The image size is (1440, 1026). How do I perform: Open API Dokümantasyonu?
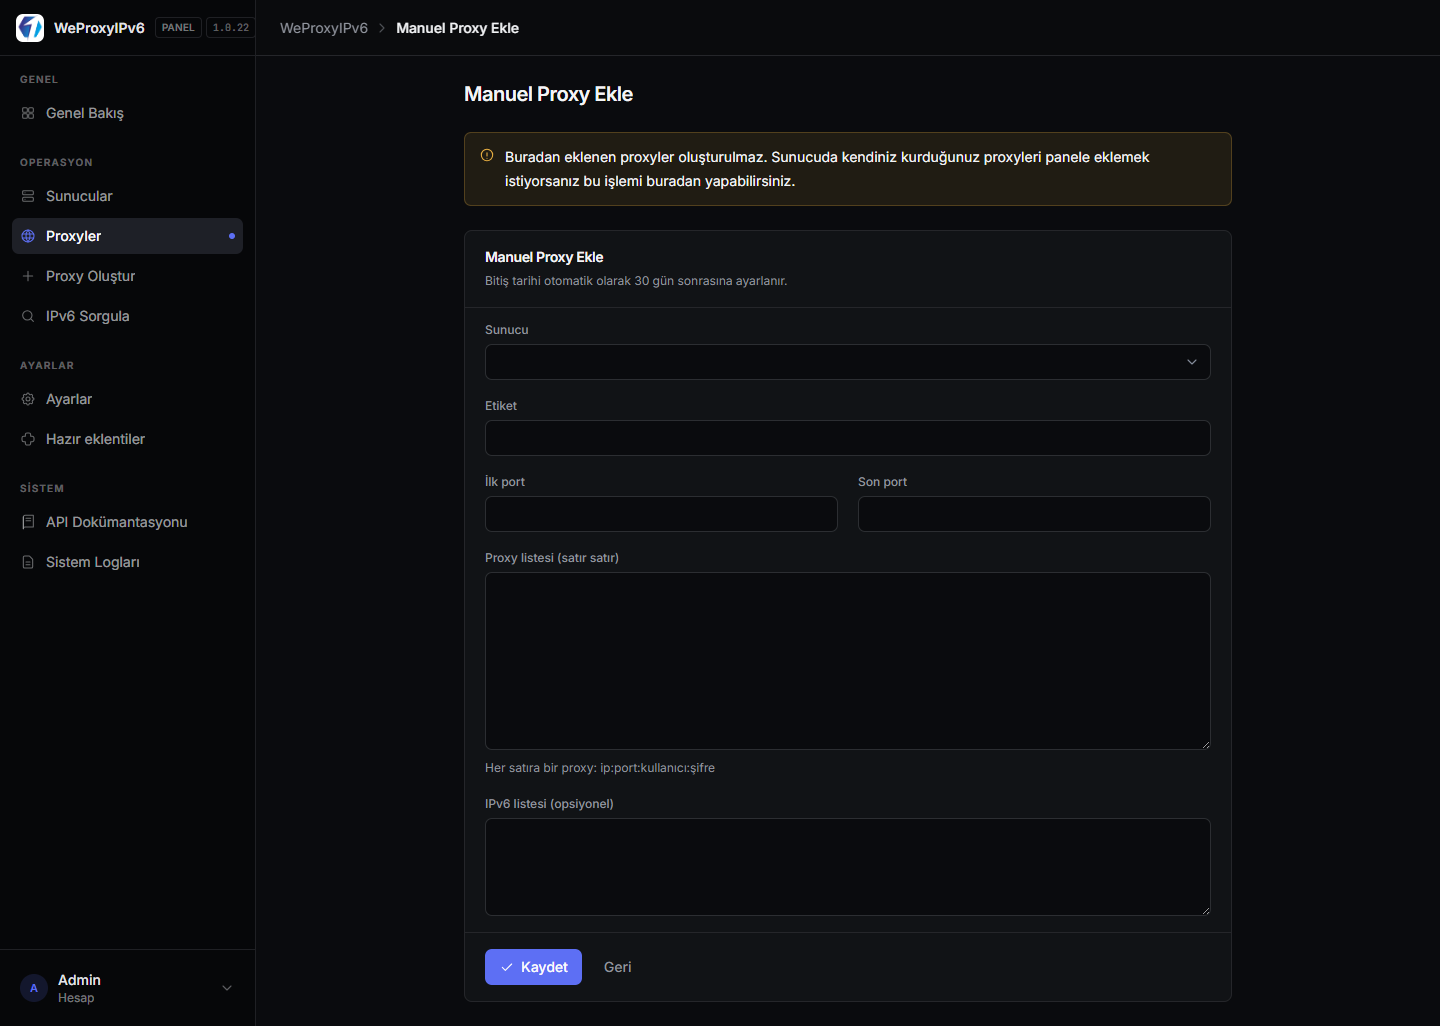click(x=127, y=522)
